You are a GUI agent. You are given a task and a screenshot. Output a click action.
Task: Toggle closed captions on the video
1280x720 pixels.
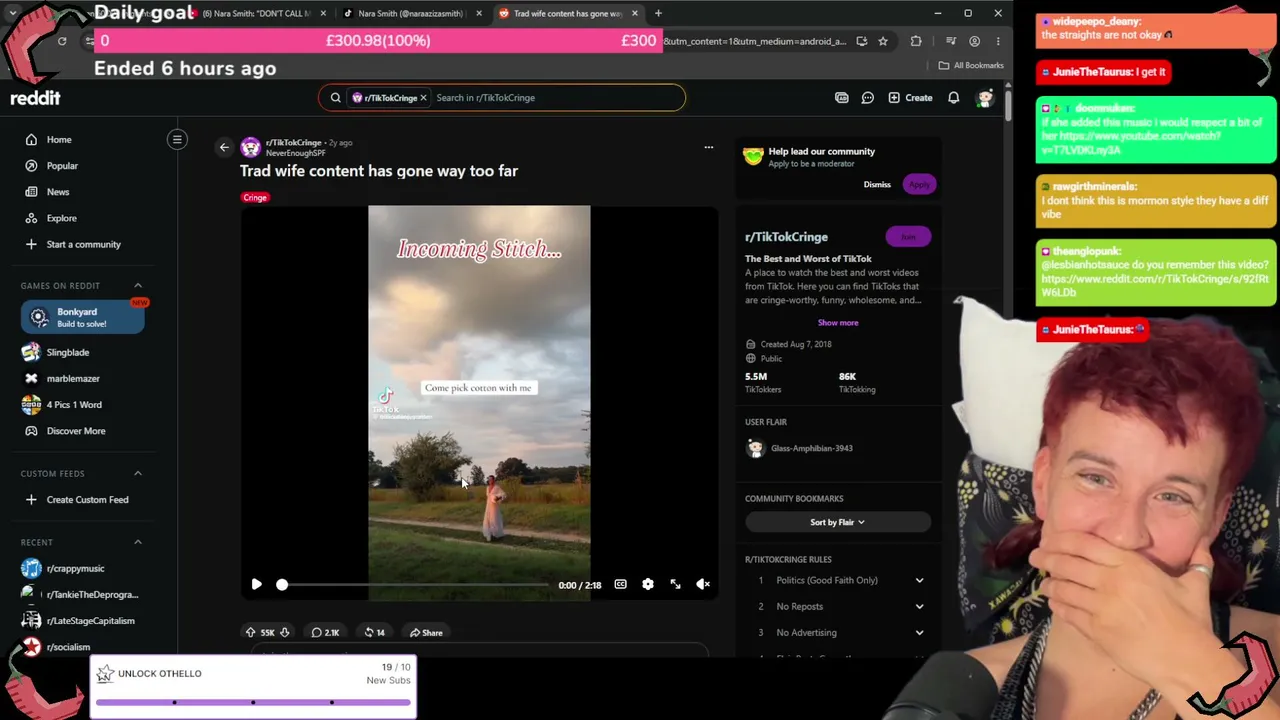point(620,584)
